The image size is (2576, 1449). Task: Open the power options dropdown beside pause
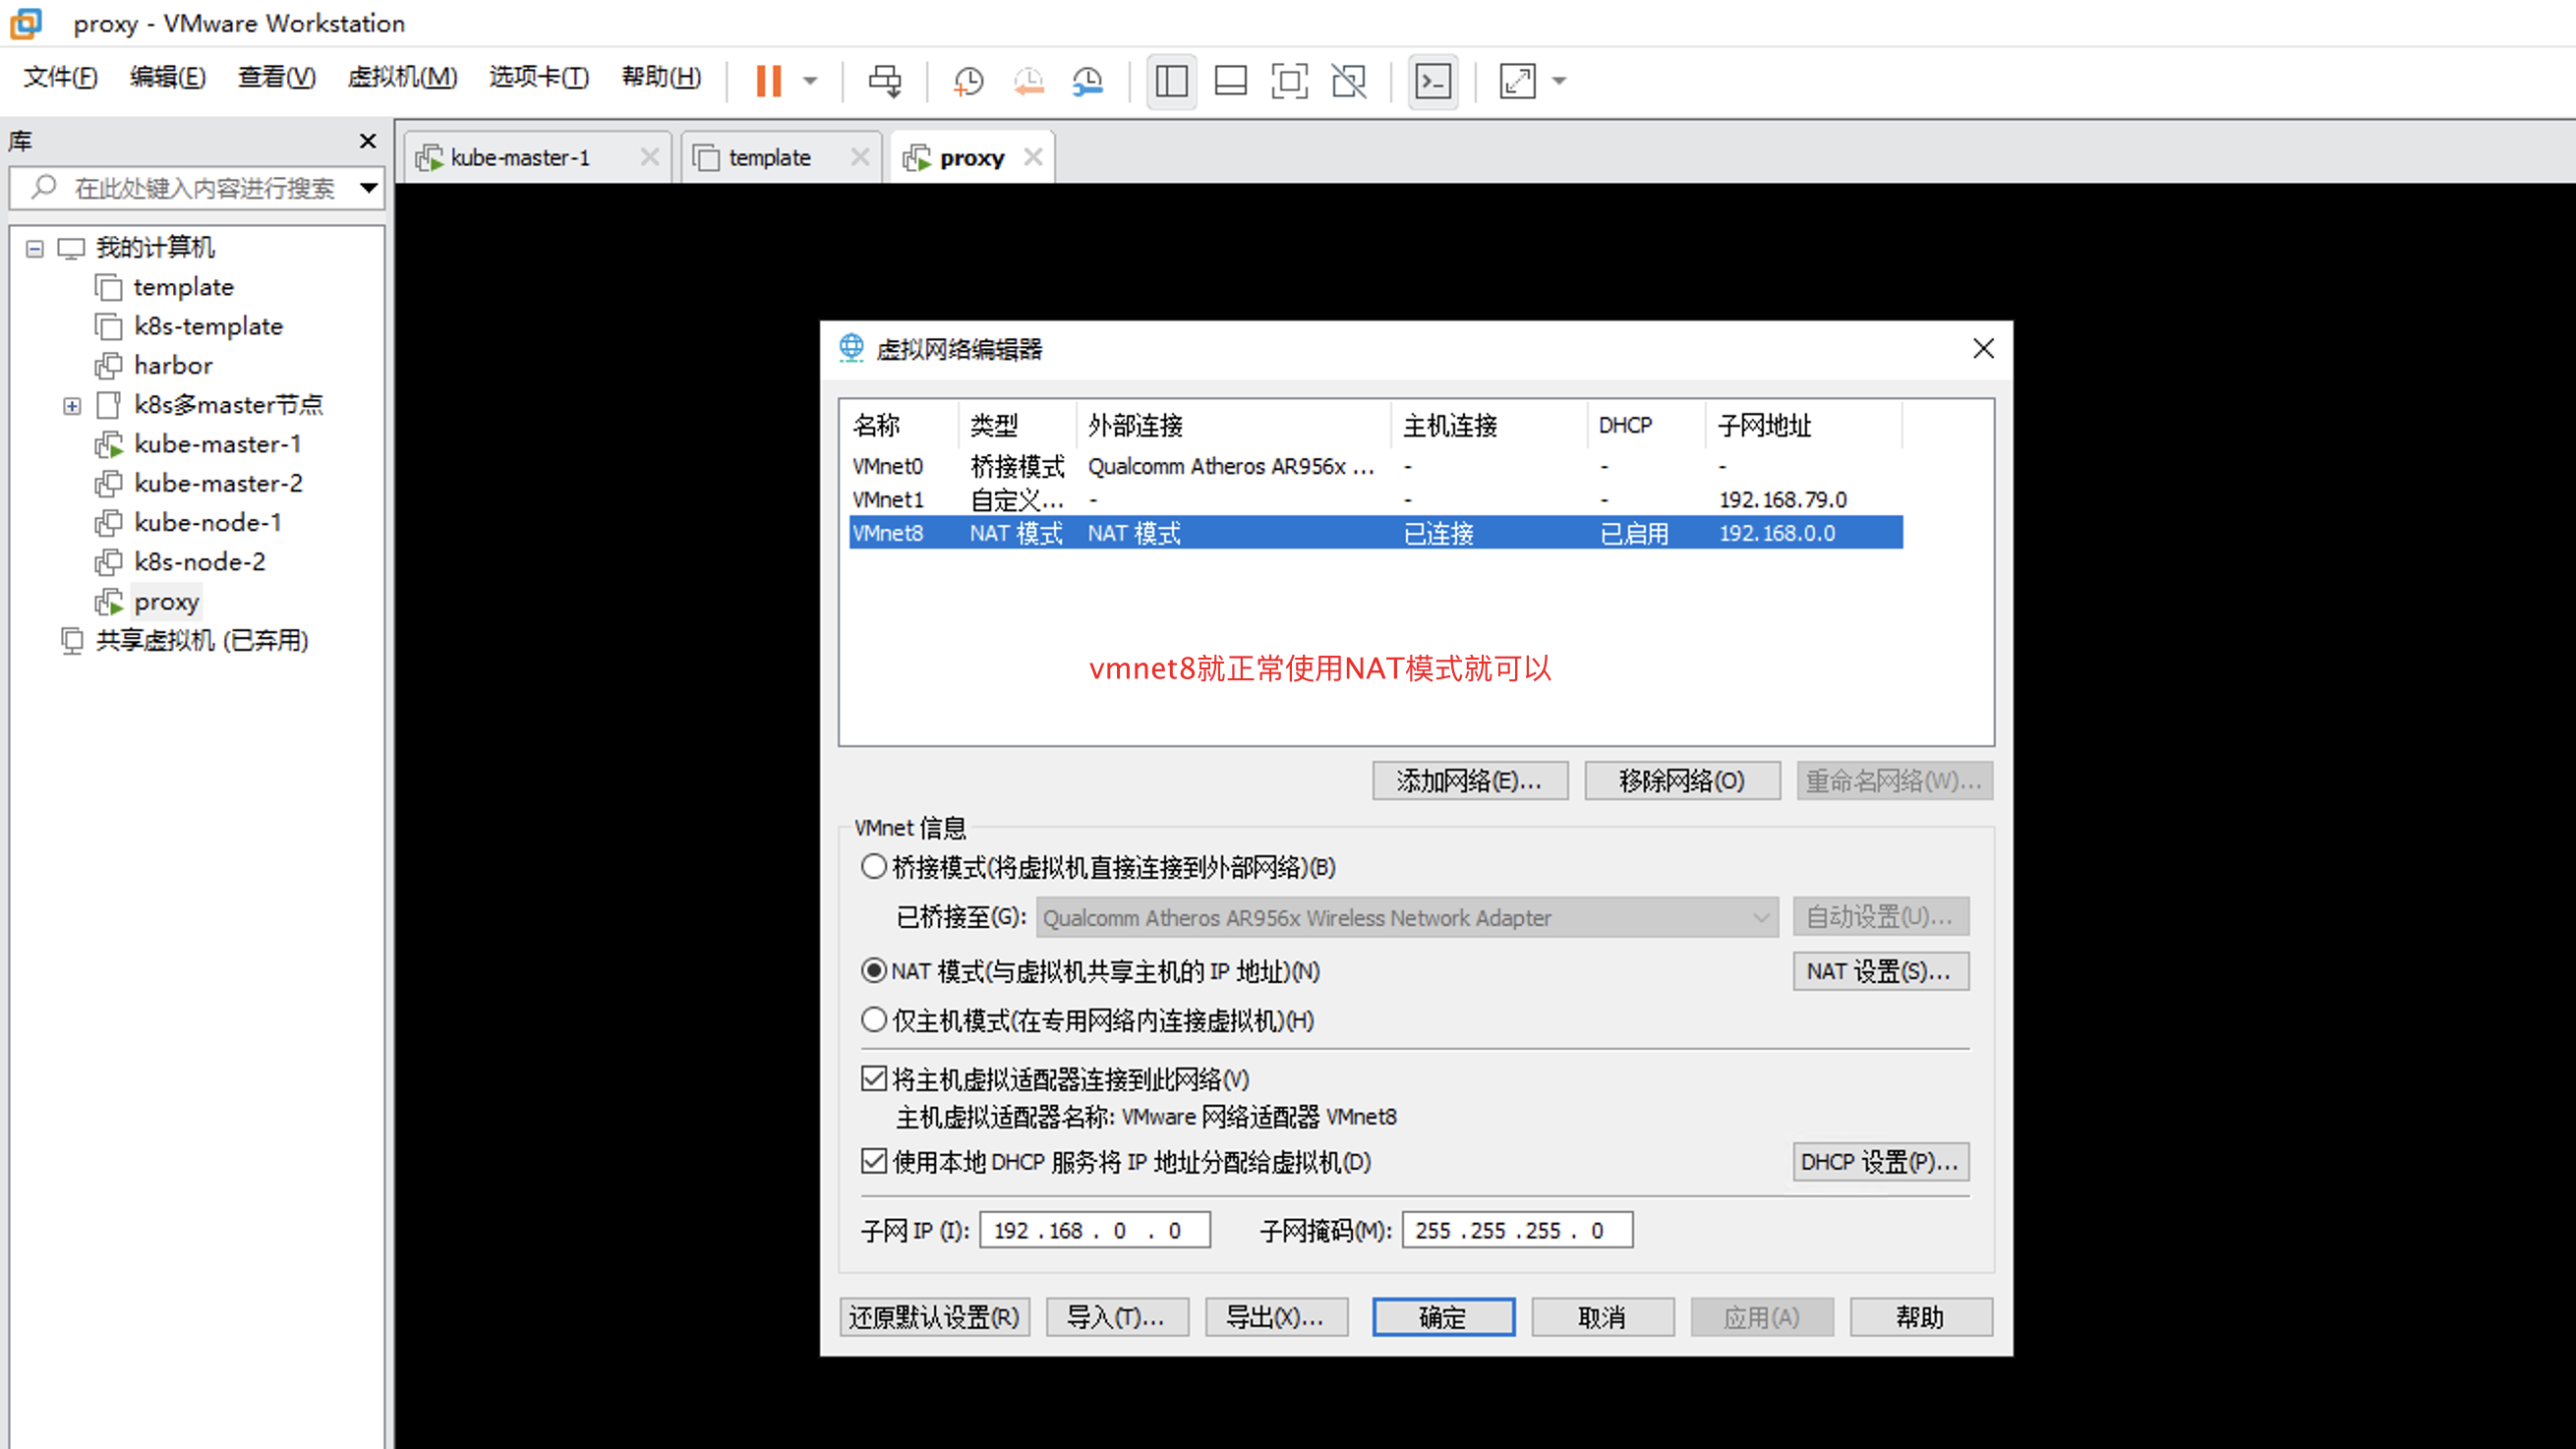tap(810, 81)
